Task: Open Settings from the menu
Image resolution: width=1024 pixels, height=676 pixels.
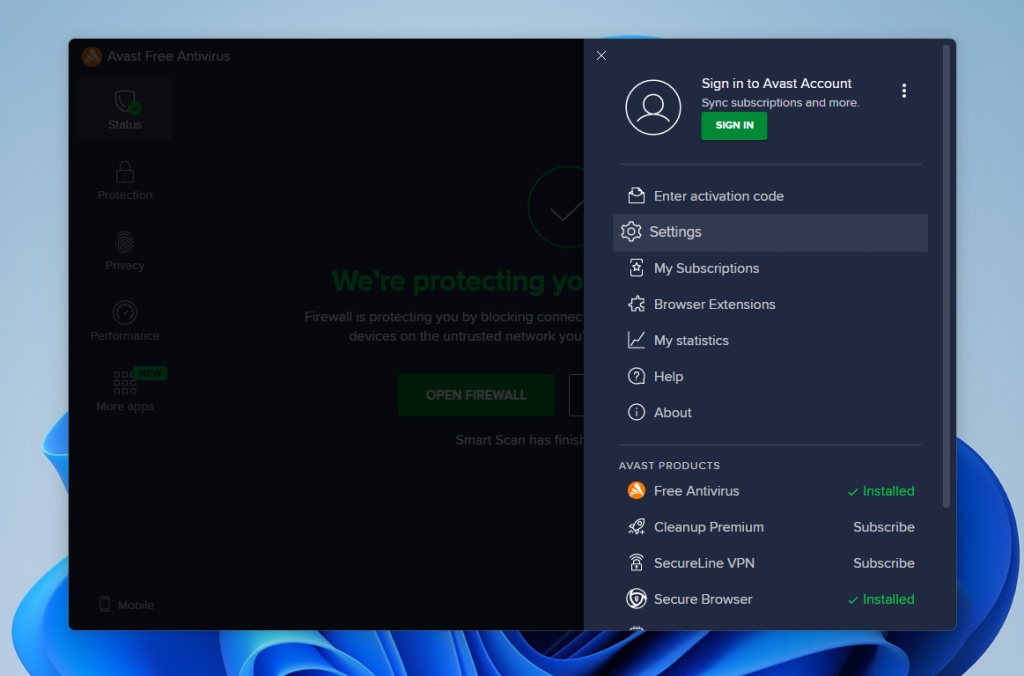Action: (676, 231)
